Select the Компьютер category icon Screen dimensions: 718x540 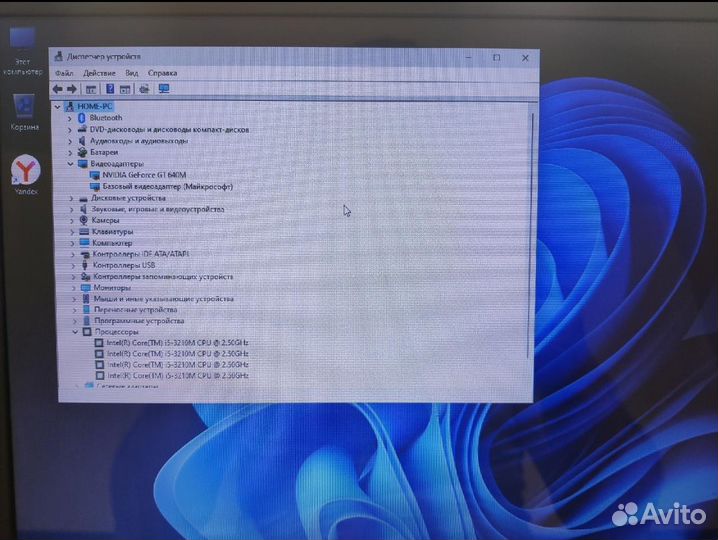tap(84, 243)
